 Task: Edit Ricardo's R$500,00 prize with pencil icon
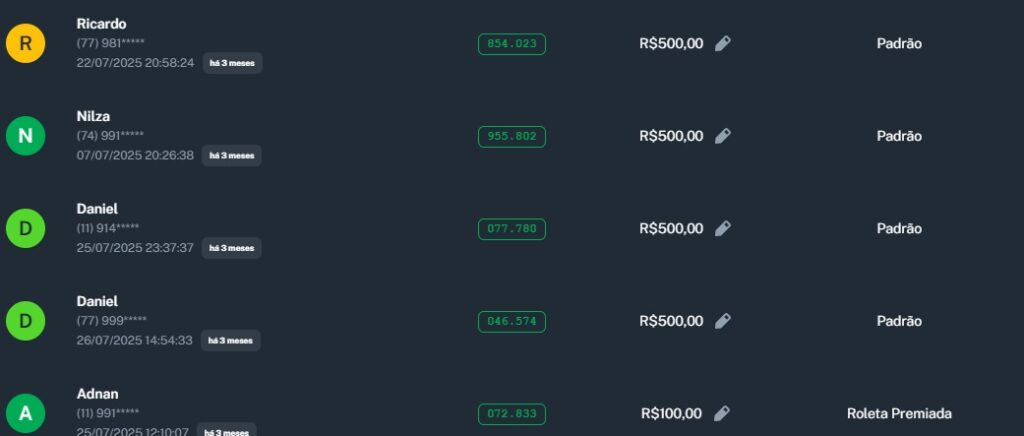723,44
